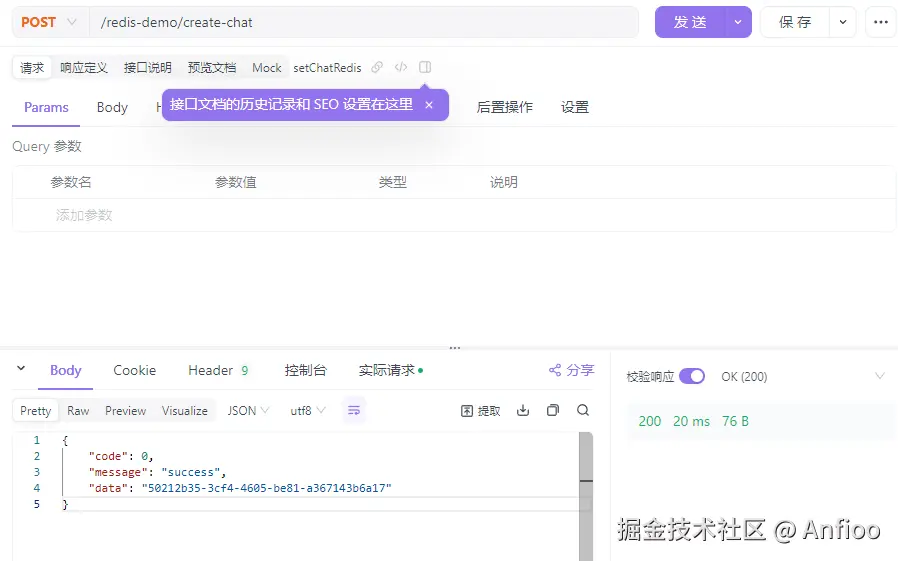
Task: Select the Params request tab
Action: [46, 107]
